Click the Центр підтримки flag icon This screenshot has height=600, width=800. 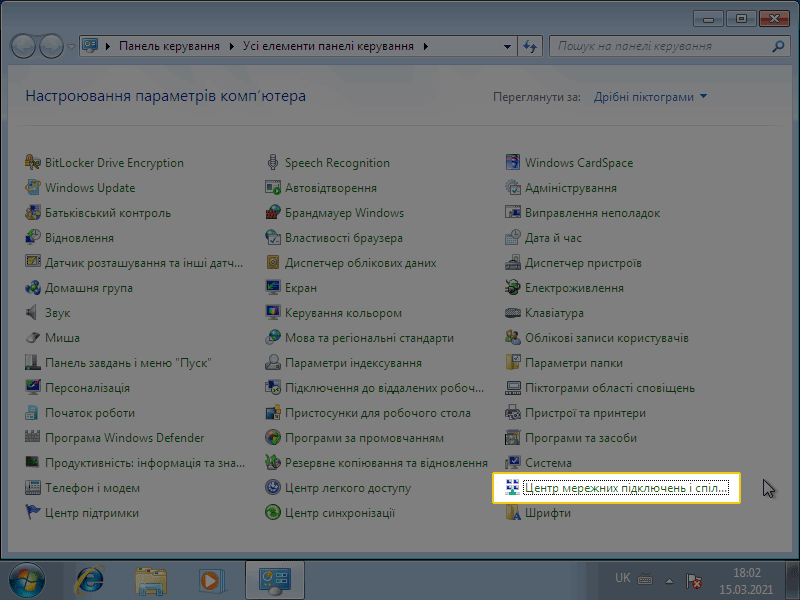(x=33, y=512)
